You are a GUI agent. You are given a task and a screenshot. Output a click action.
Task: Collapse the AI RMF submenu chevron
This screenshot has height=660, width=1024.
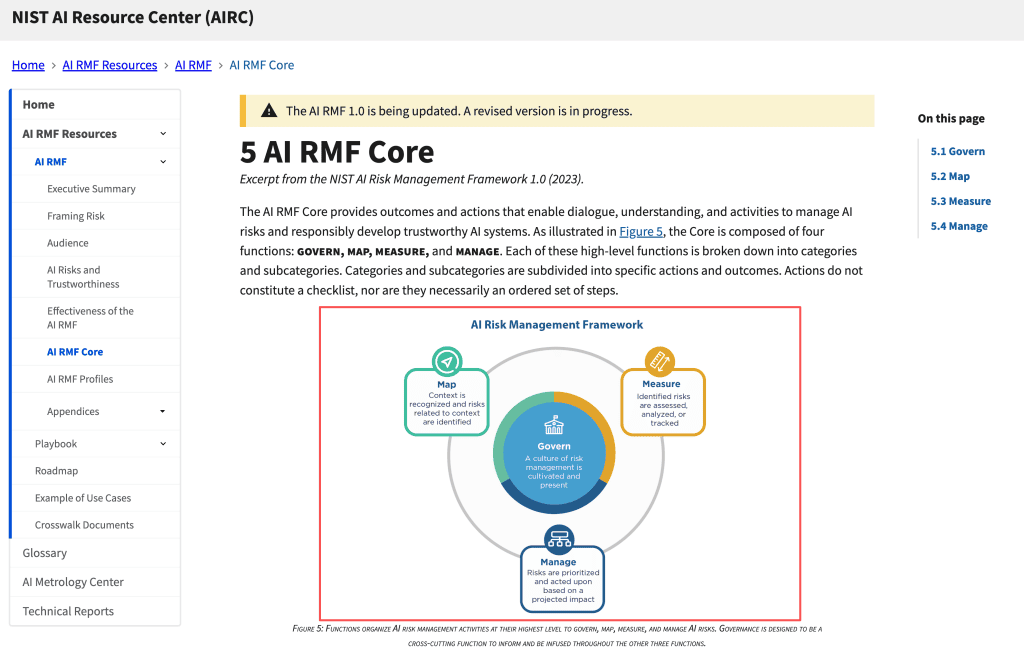point(163,162)
